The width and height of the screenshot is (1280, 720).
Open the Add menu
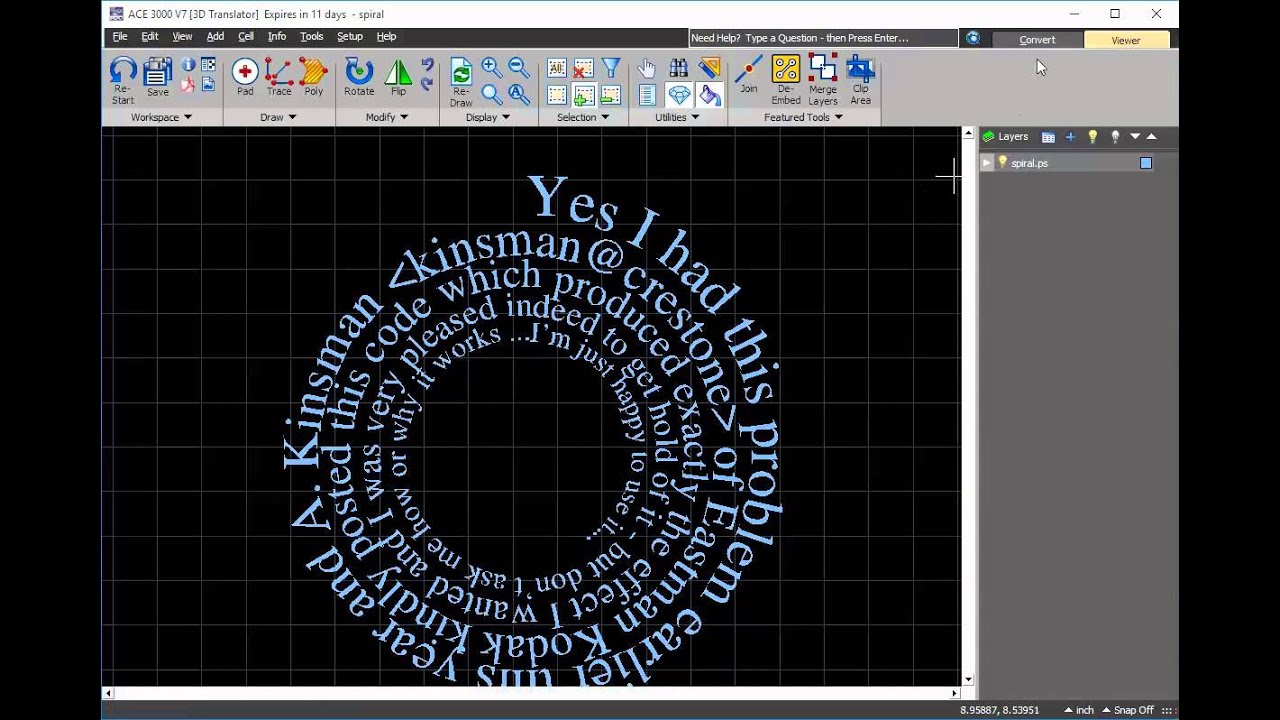(x=215, y=36)
